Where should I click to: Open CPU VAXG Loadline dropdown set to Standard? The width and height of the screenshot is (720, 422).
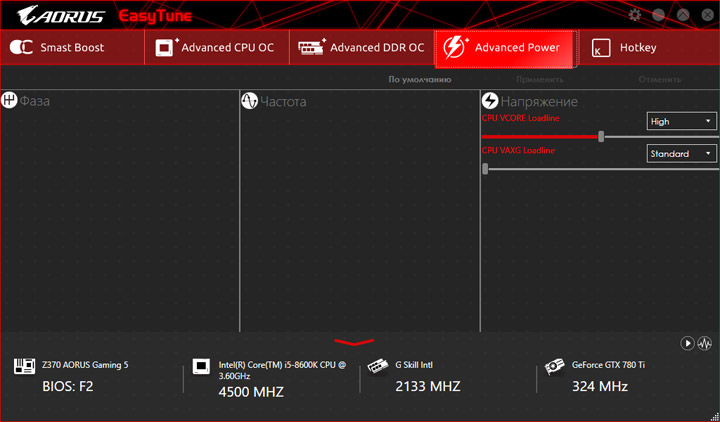681,153
